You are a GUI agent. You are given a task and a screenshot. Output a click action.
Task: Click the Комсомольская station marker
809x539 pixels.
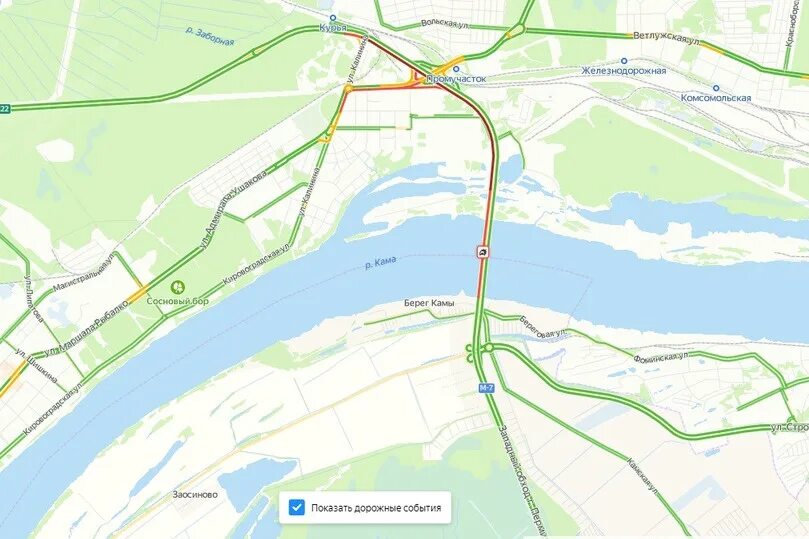point(716,88)
